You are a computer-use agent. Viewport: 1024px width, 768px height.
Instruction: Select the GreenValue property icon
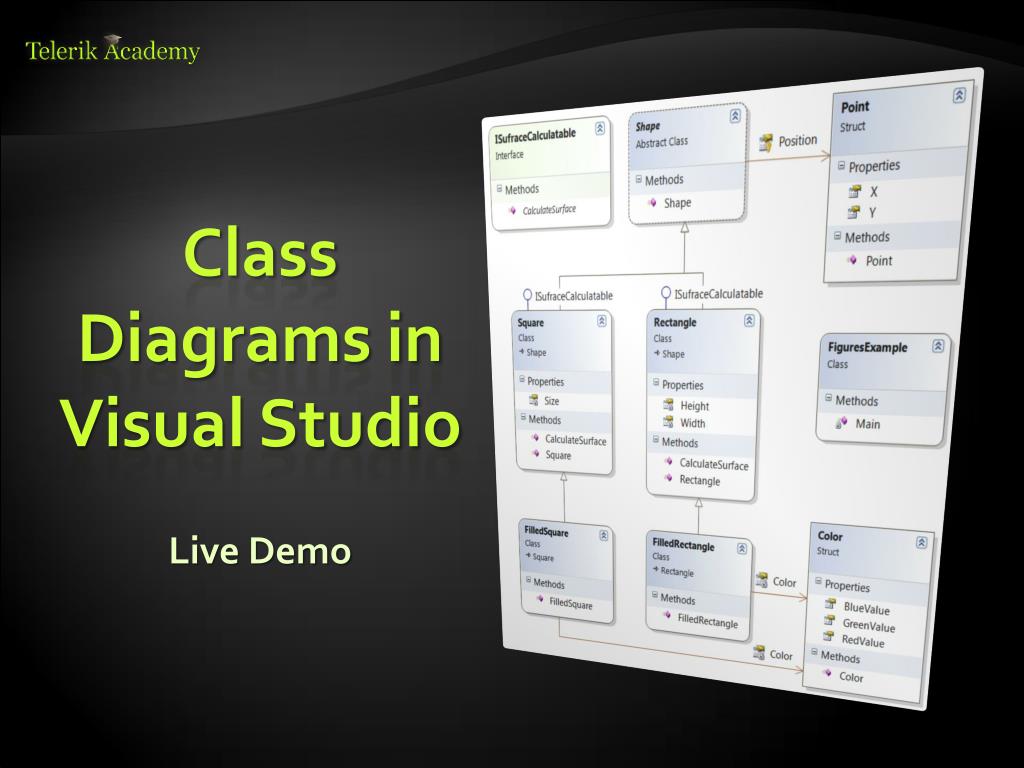point(829,621)
